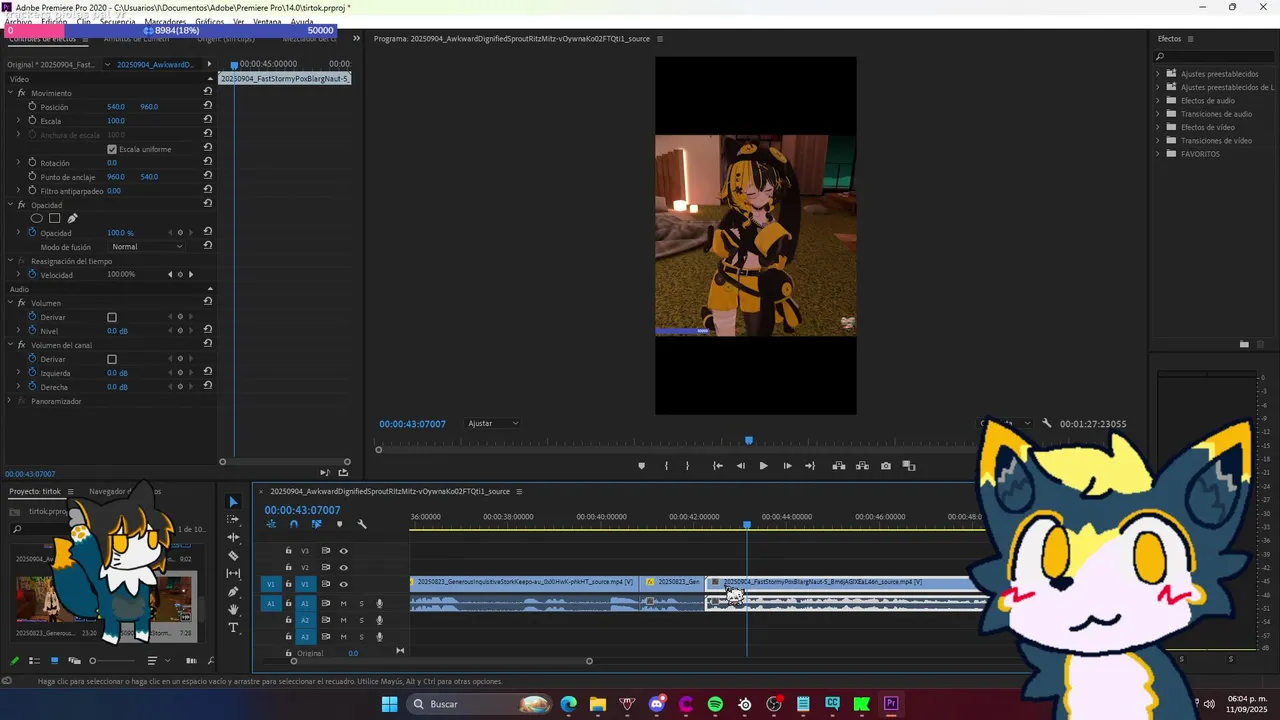
Task: Select the Razor tool
Action: [x=233, y=556]
